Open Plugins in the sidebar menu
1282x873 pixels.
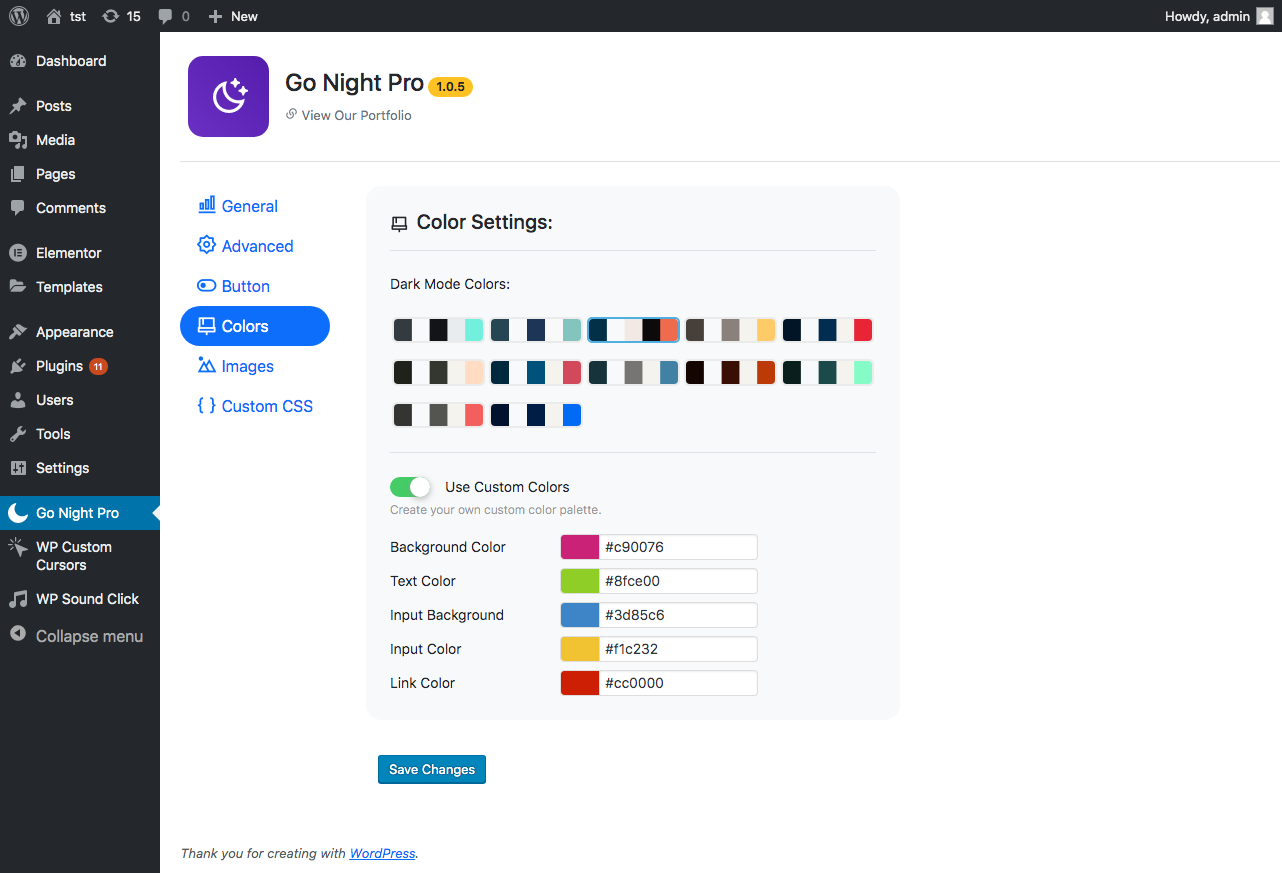[59, 366]
